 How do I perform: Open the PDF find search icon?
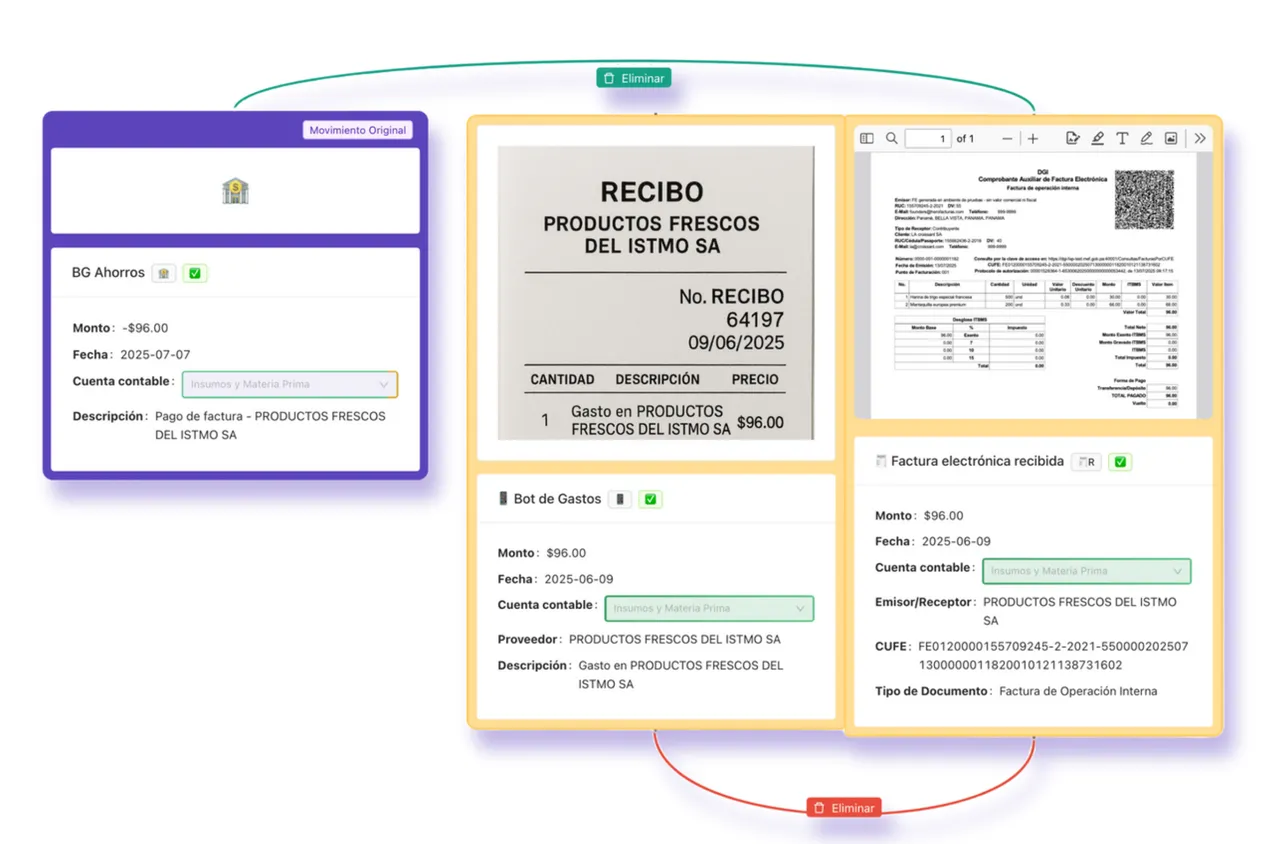pyautogui.click(x=891, y=138)
